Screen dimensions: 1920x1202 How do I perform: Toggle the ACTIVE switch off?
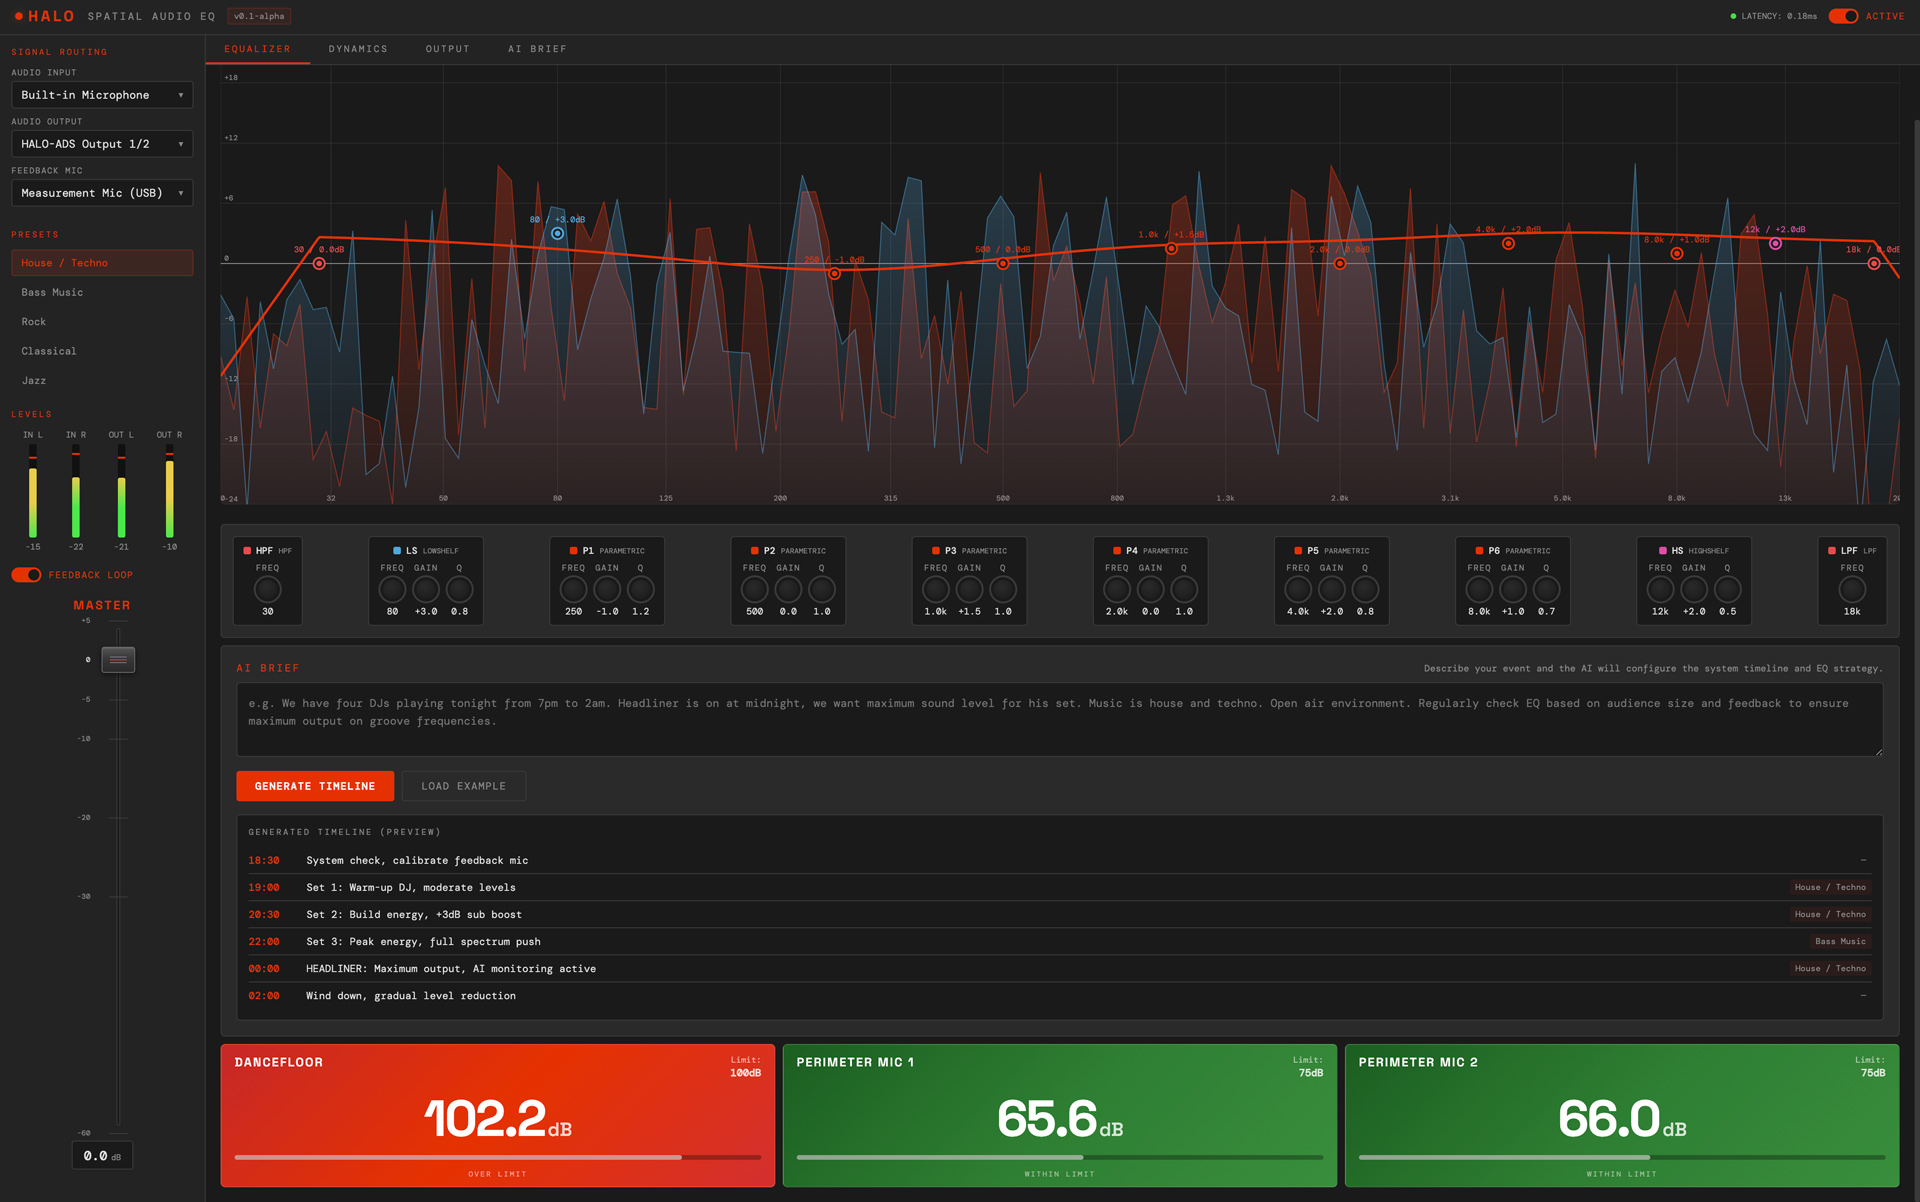[x=1843, y=16]
